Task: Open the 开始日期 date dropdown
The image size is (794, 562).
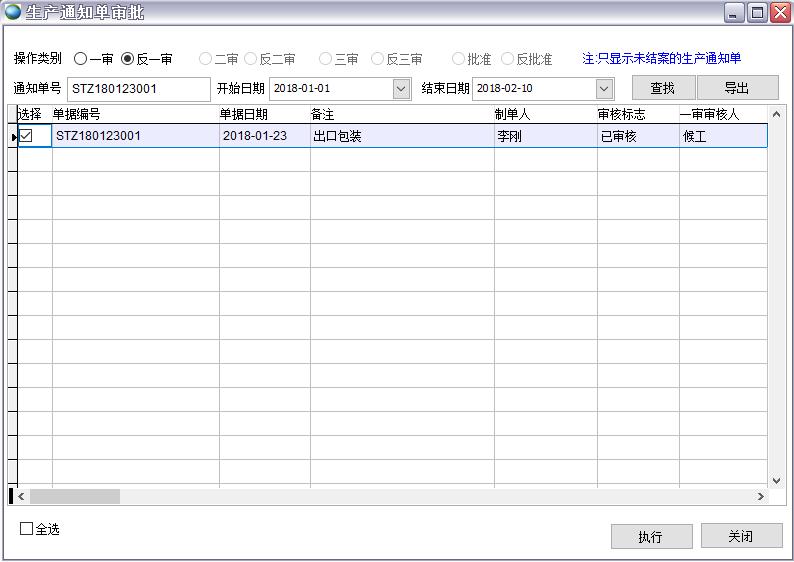Action: coord(401,89)
